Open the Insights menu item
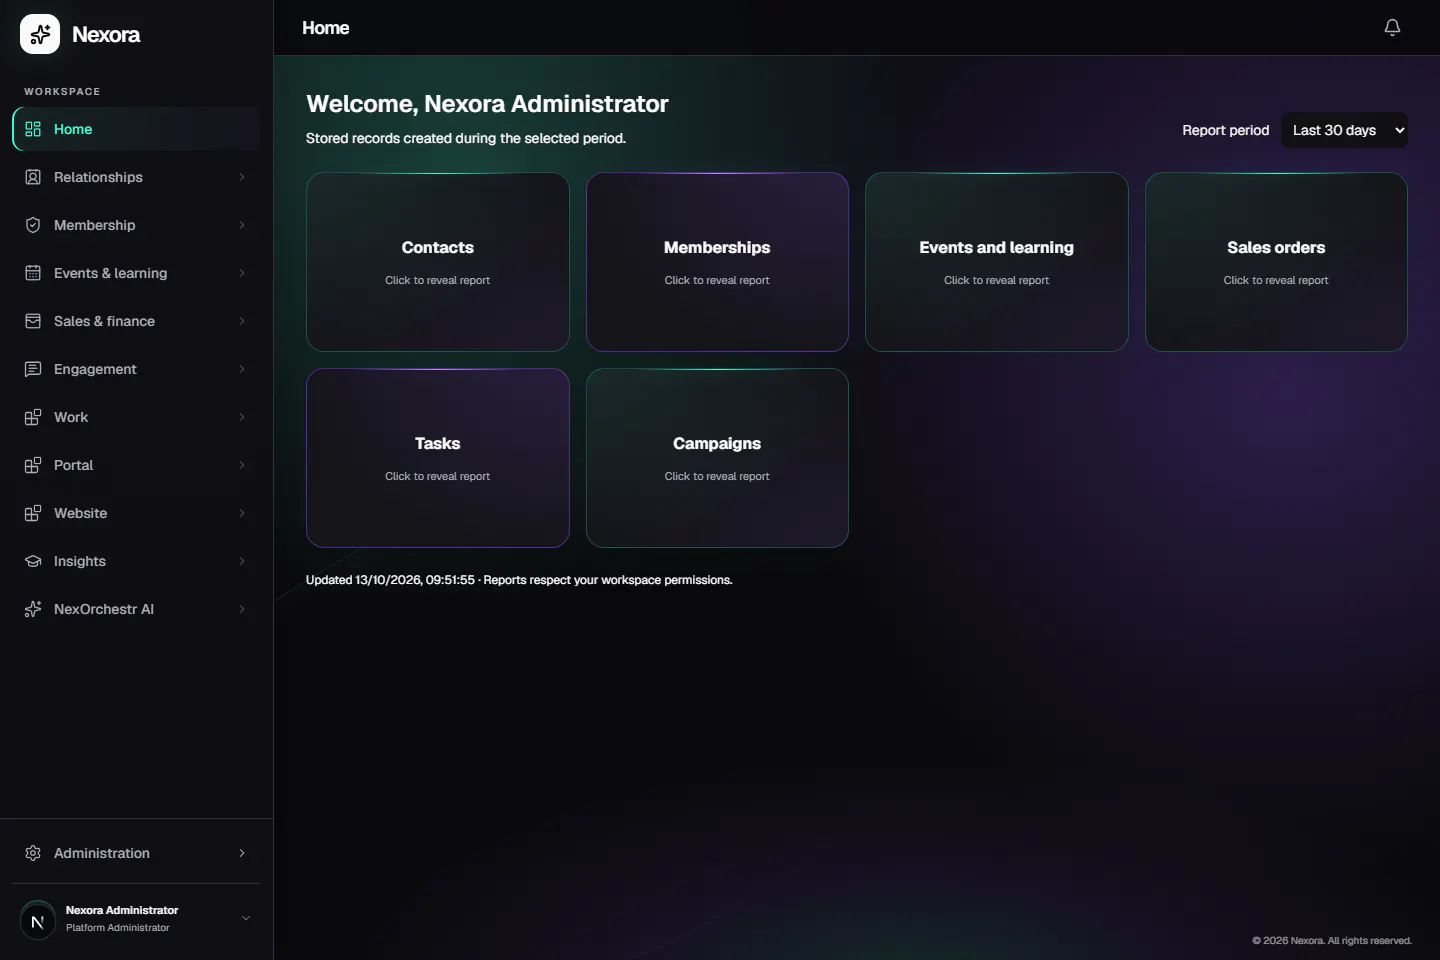1440x960 pixels. coord(136,561)
